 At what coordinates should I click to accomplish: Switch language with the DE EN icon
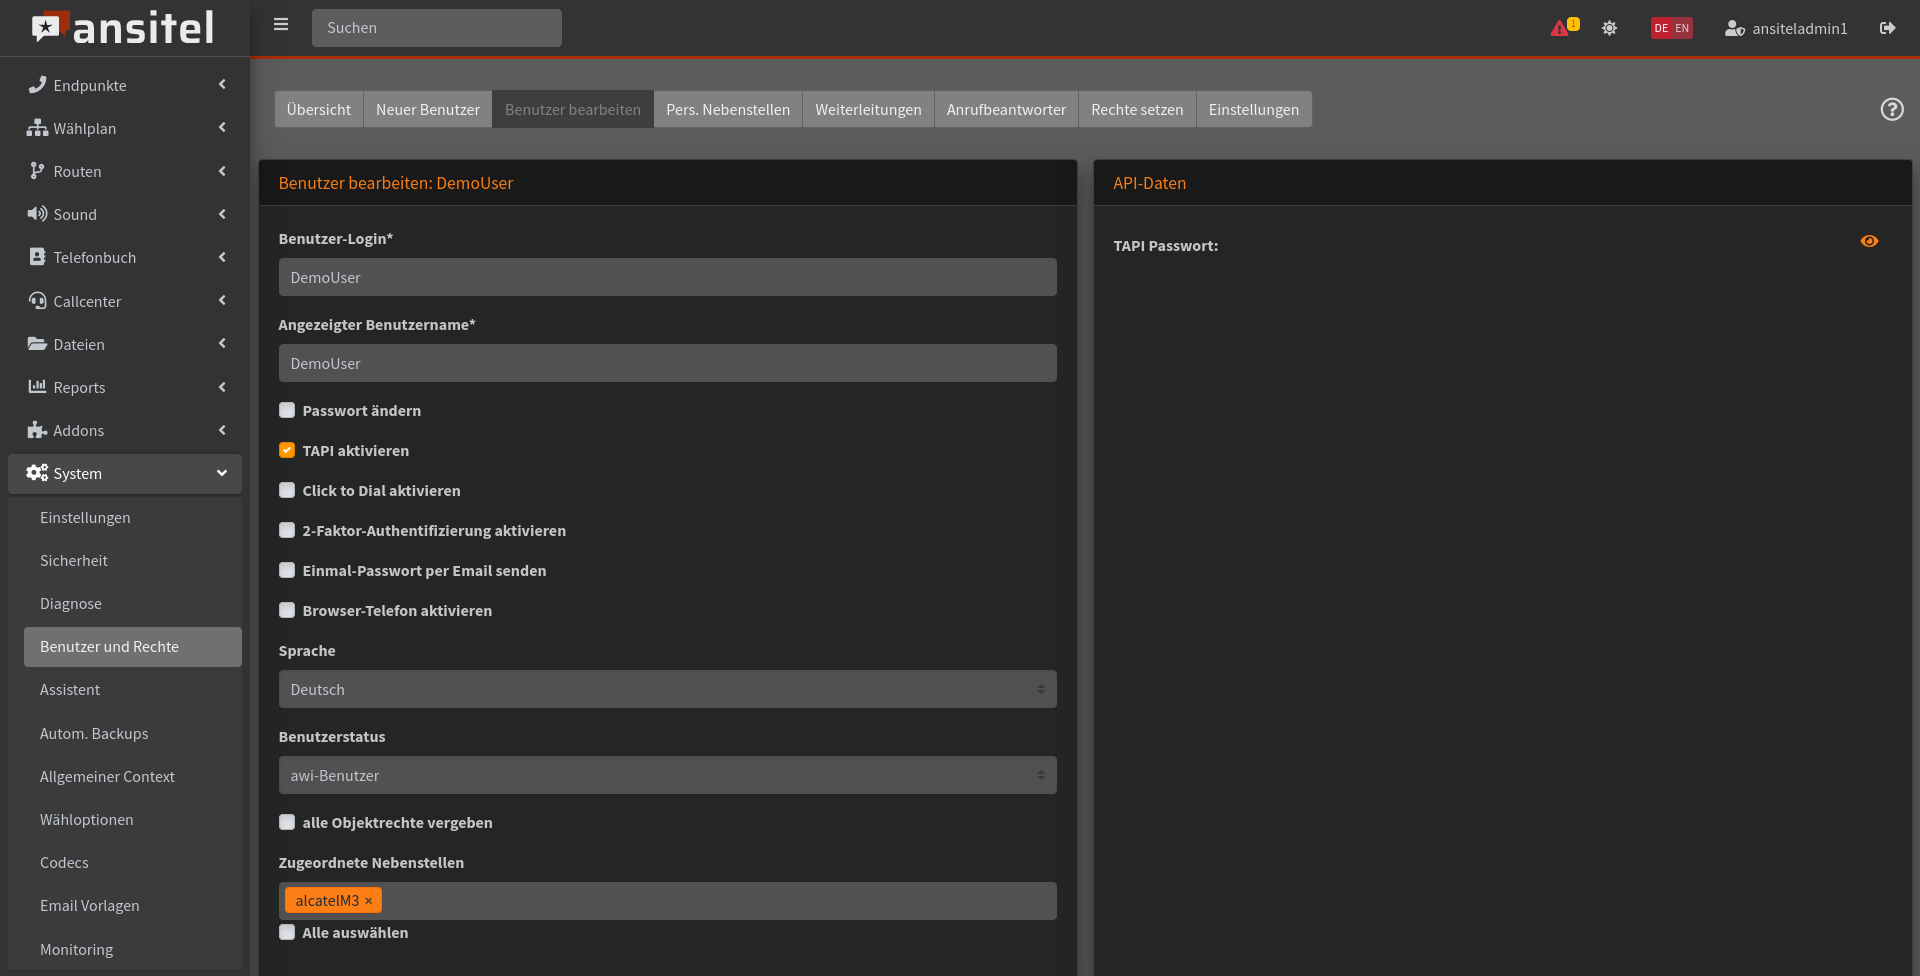point(1671,28)
